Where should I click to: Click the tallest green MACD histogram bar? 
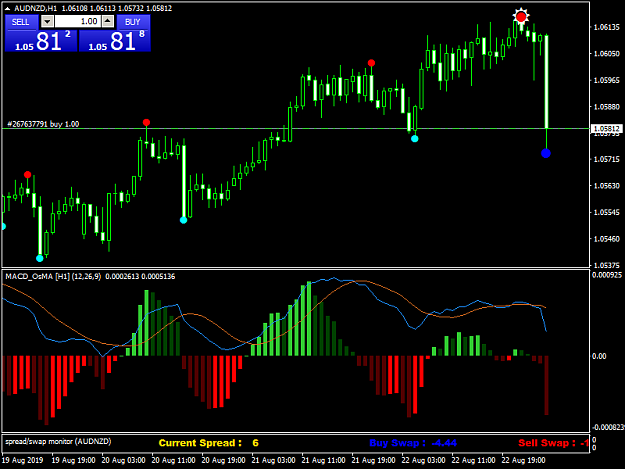tap(309, 318)
